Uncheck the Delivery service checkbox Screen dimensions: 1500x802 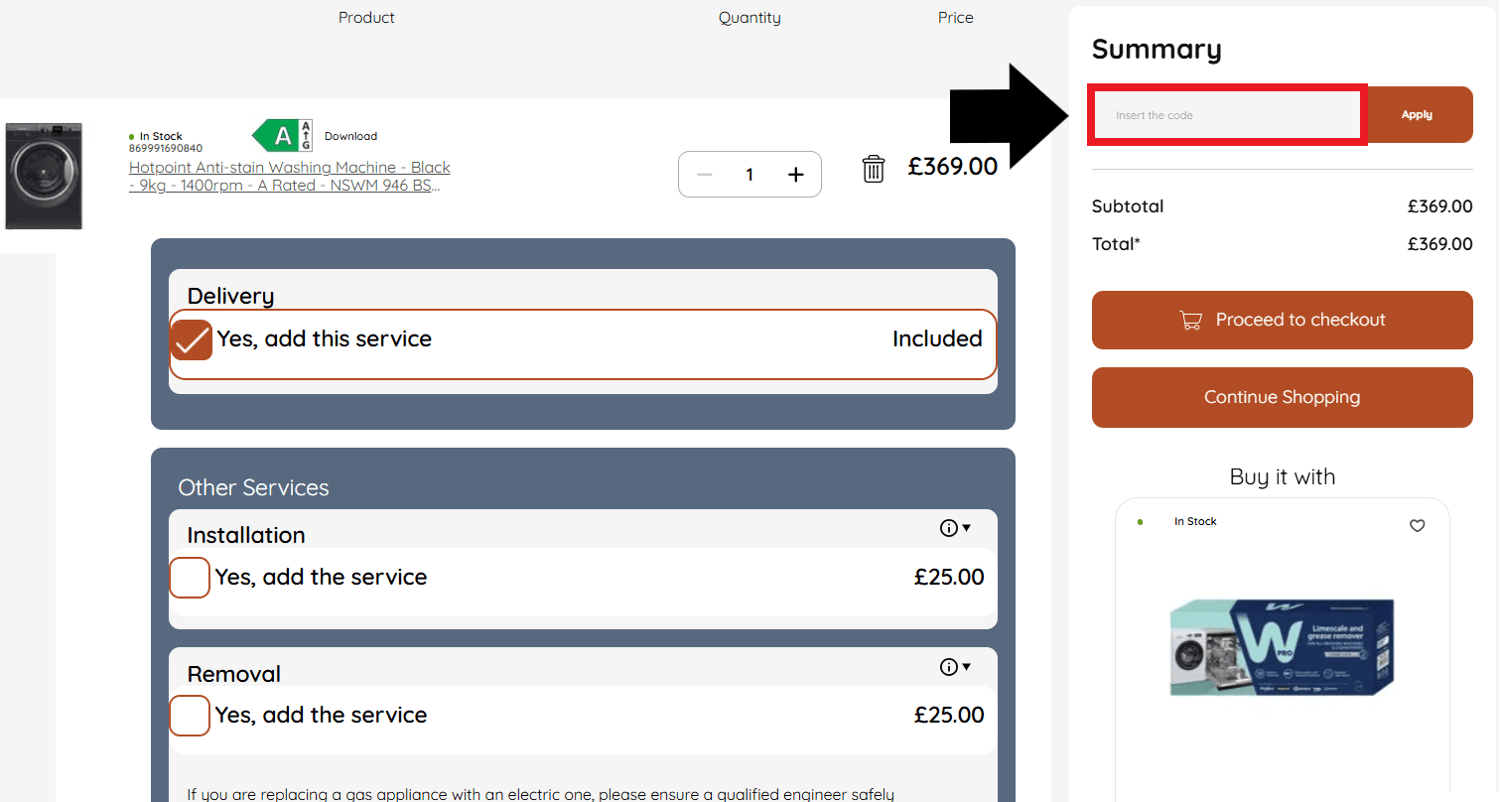pos(192,339)
